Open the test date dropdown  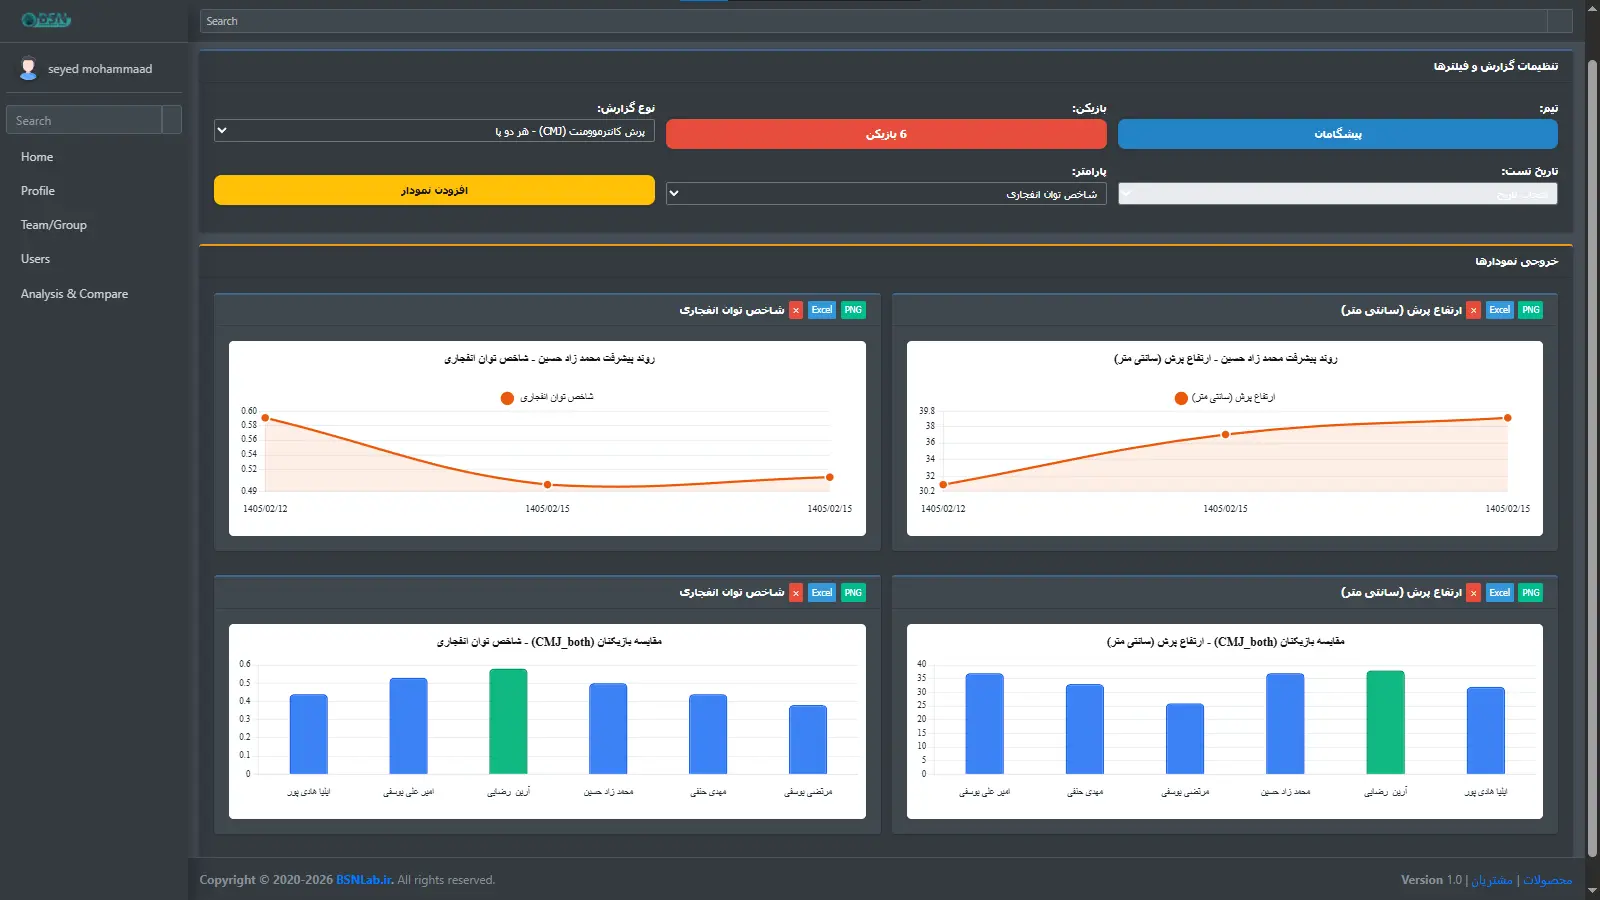click(1337, 194)
